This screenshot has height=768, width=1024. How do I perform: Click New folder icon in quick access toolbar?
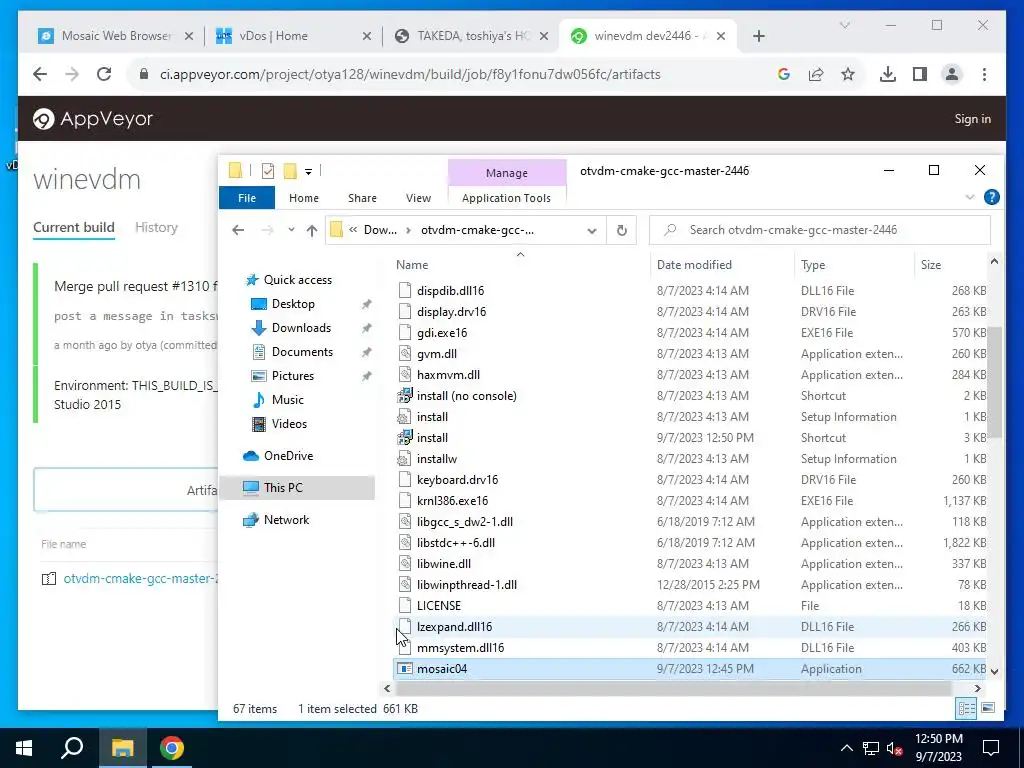[290, 171]
